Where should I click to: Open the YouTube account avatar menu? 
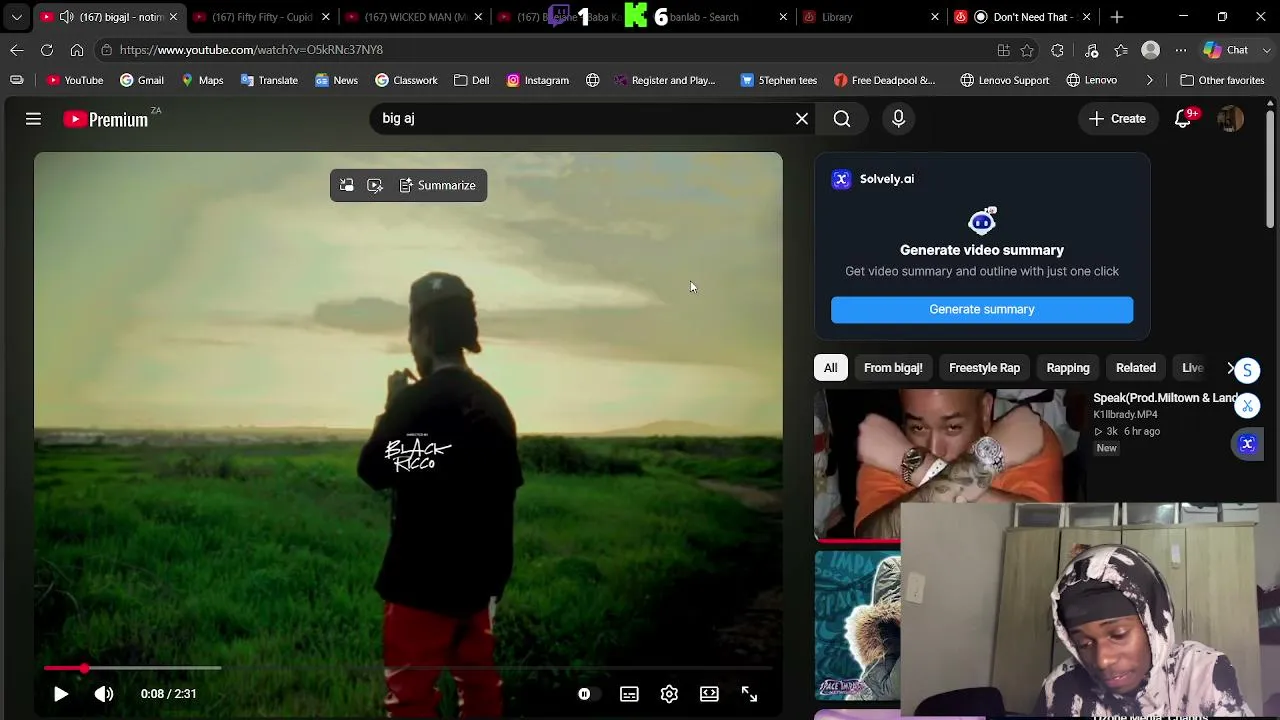[1230, 119]
